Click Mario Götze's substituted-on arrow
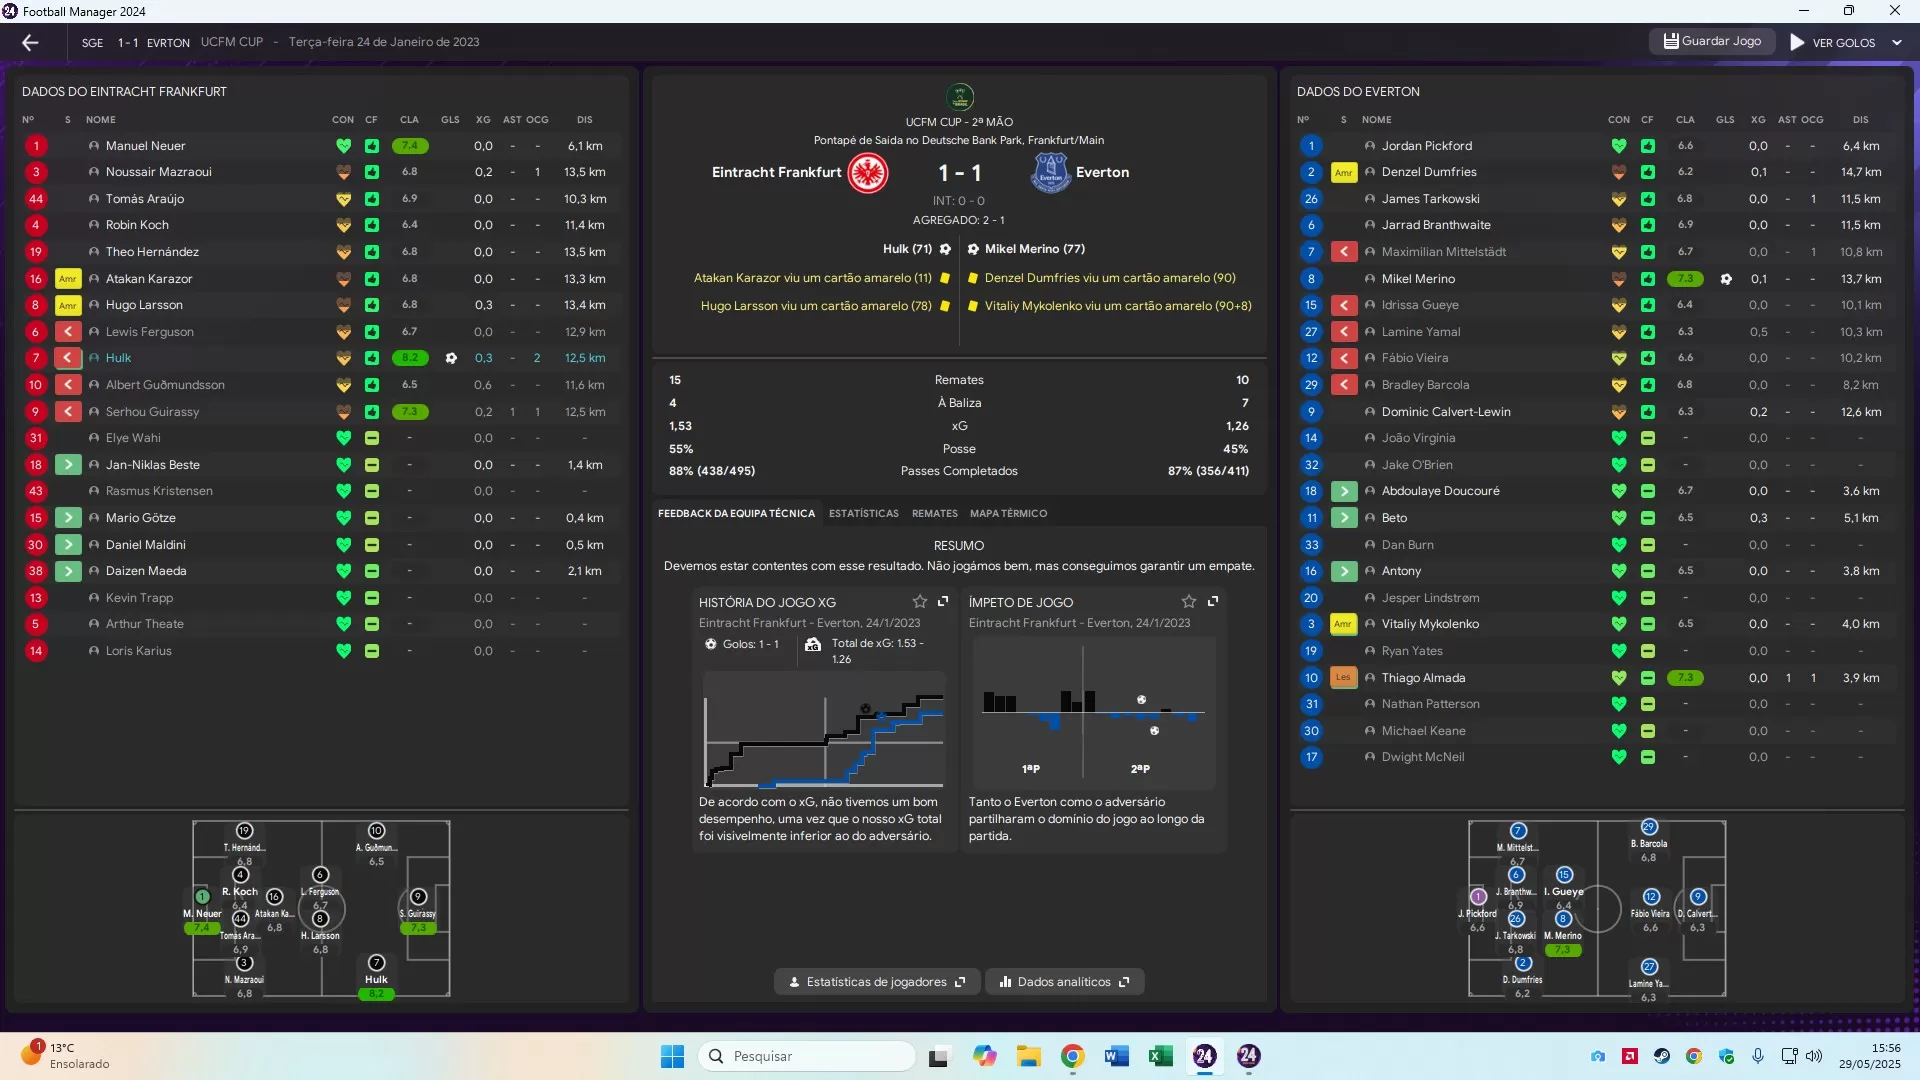Image resolution: width=1920 pixels, height=1080 pixels. [x=67, y=518]
